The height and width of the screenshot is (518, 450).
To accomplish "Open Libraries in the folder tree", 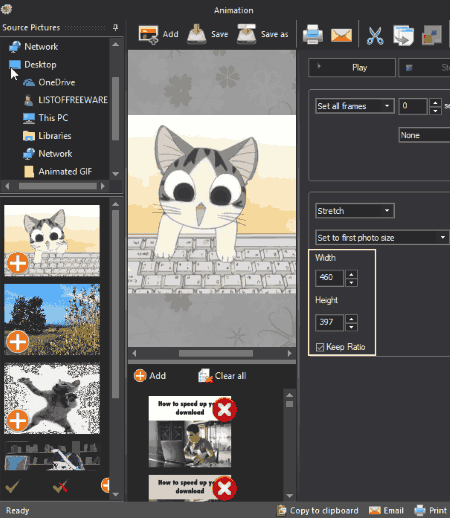I will (47, 136).
